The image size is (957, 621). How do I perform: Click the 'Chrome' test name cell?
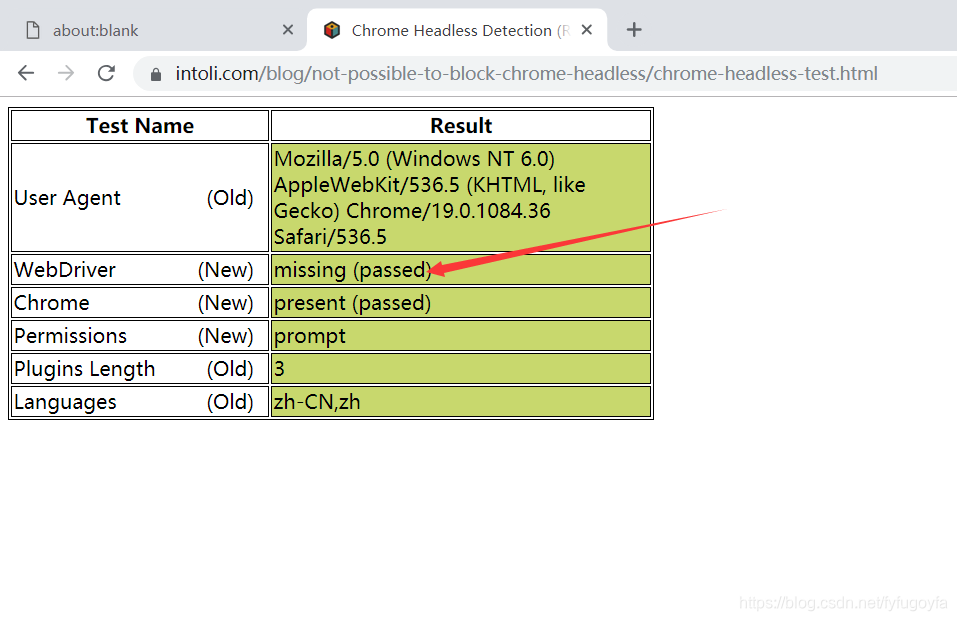click(140, 302)
